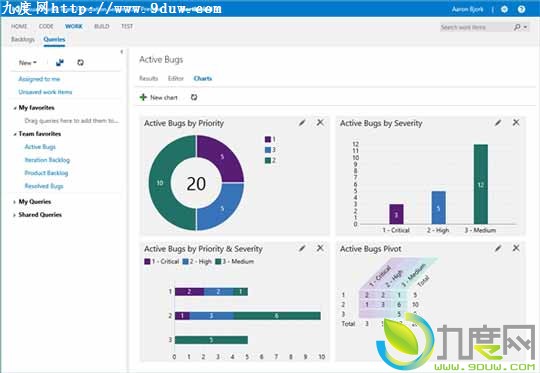Click New chart button
The width and height of the screenshot is (540, 373).
[x=158, y=97]
